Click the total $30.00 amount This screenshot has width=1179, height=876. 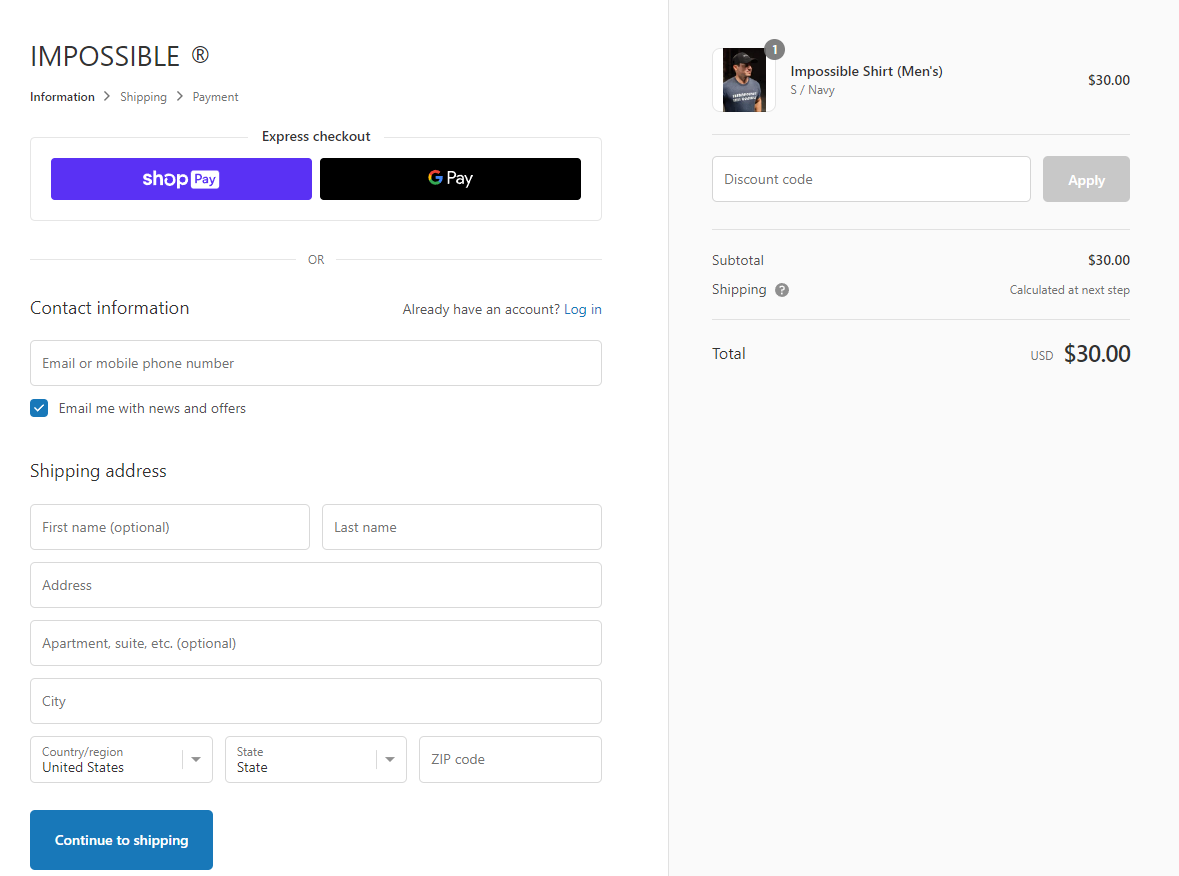pos(1096,353)
